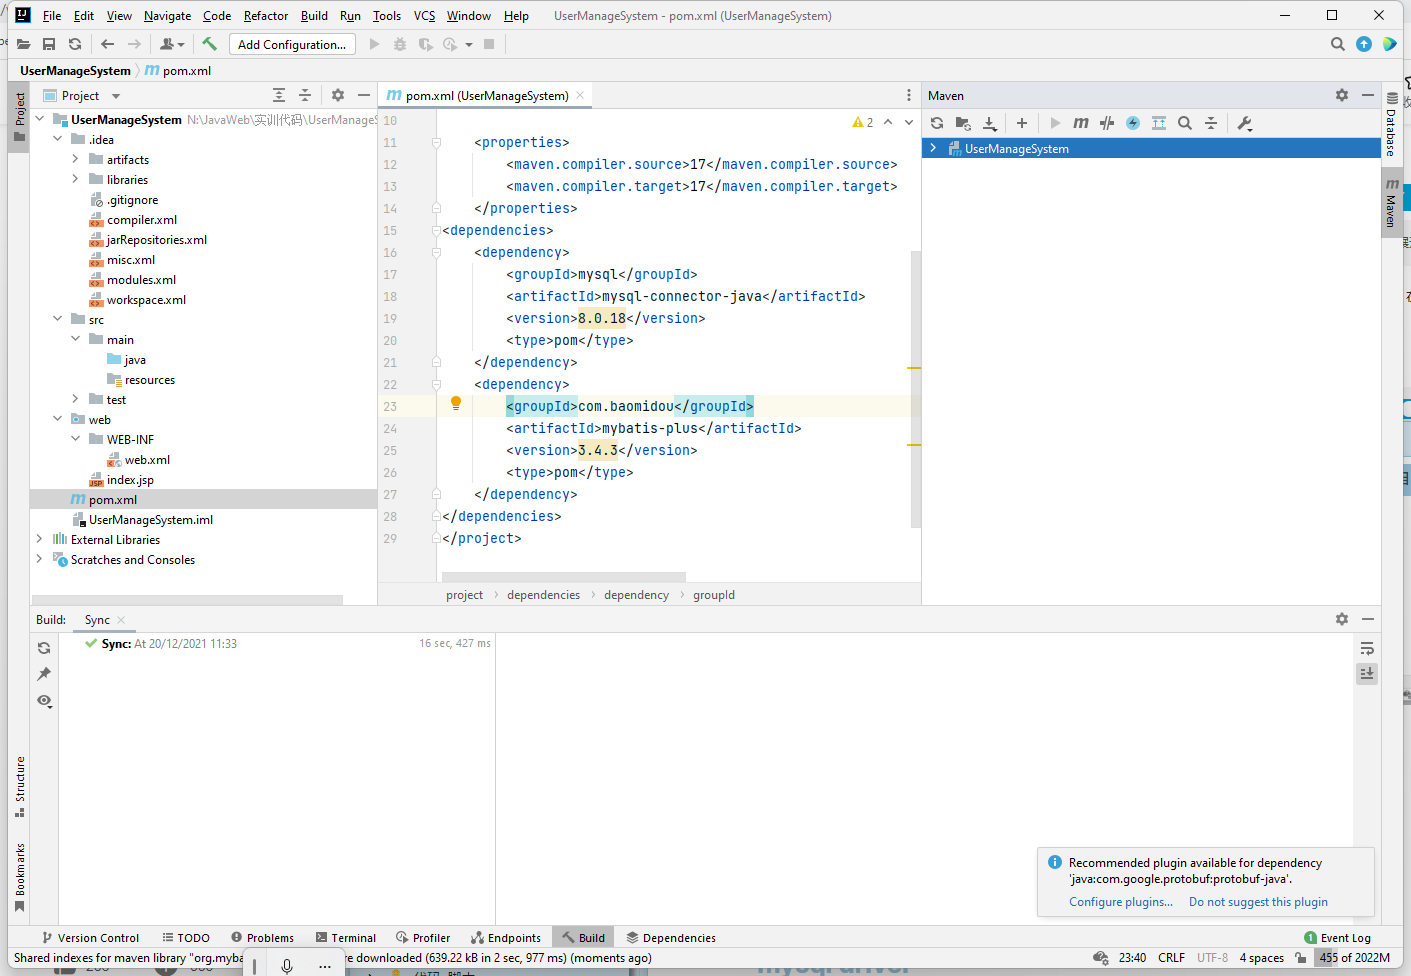The width and height of the screenshot is (1411, 976).
Task: Open Maven panel gear options
Action: pyautogui.click(x=1342, y=95)
